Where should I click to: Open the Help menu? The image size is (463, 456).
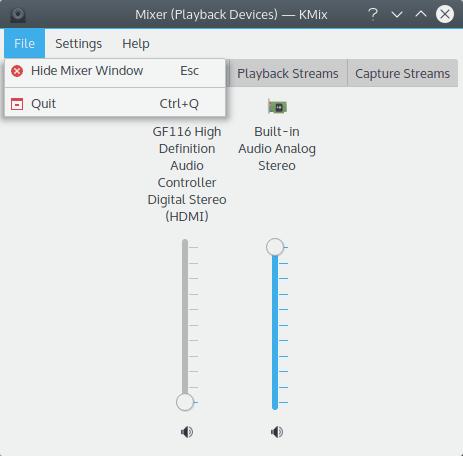[136, 43]
